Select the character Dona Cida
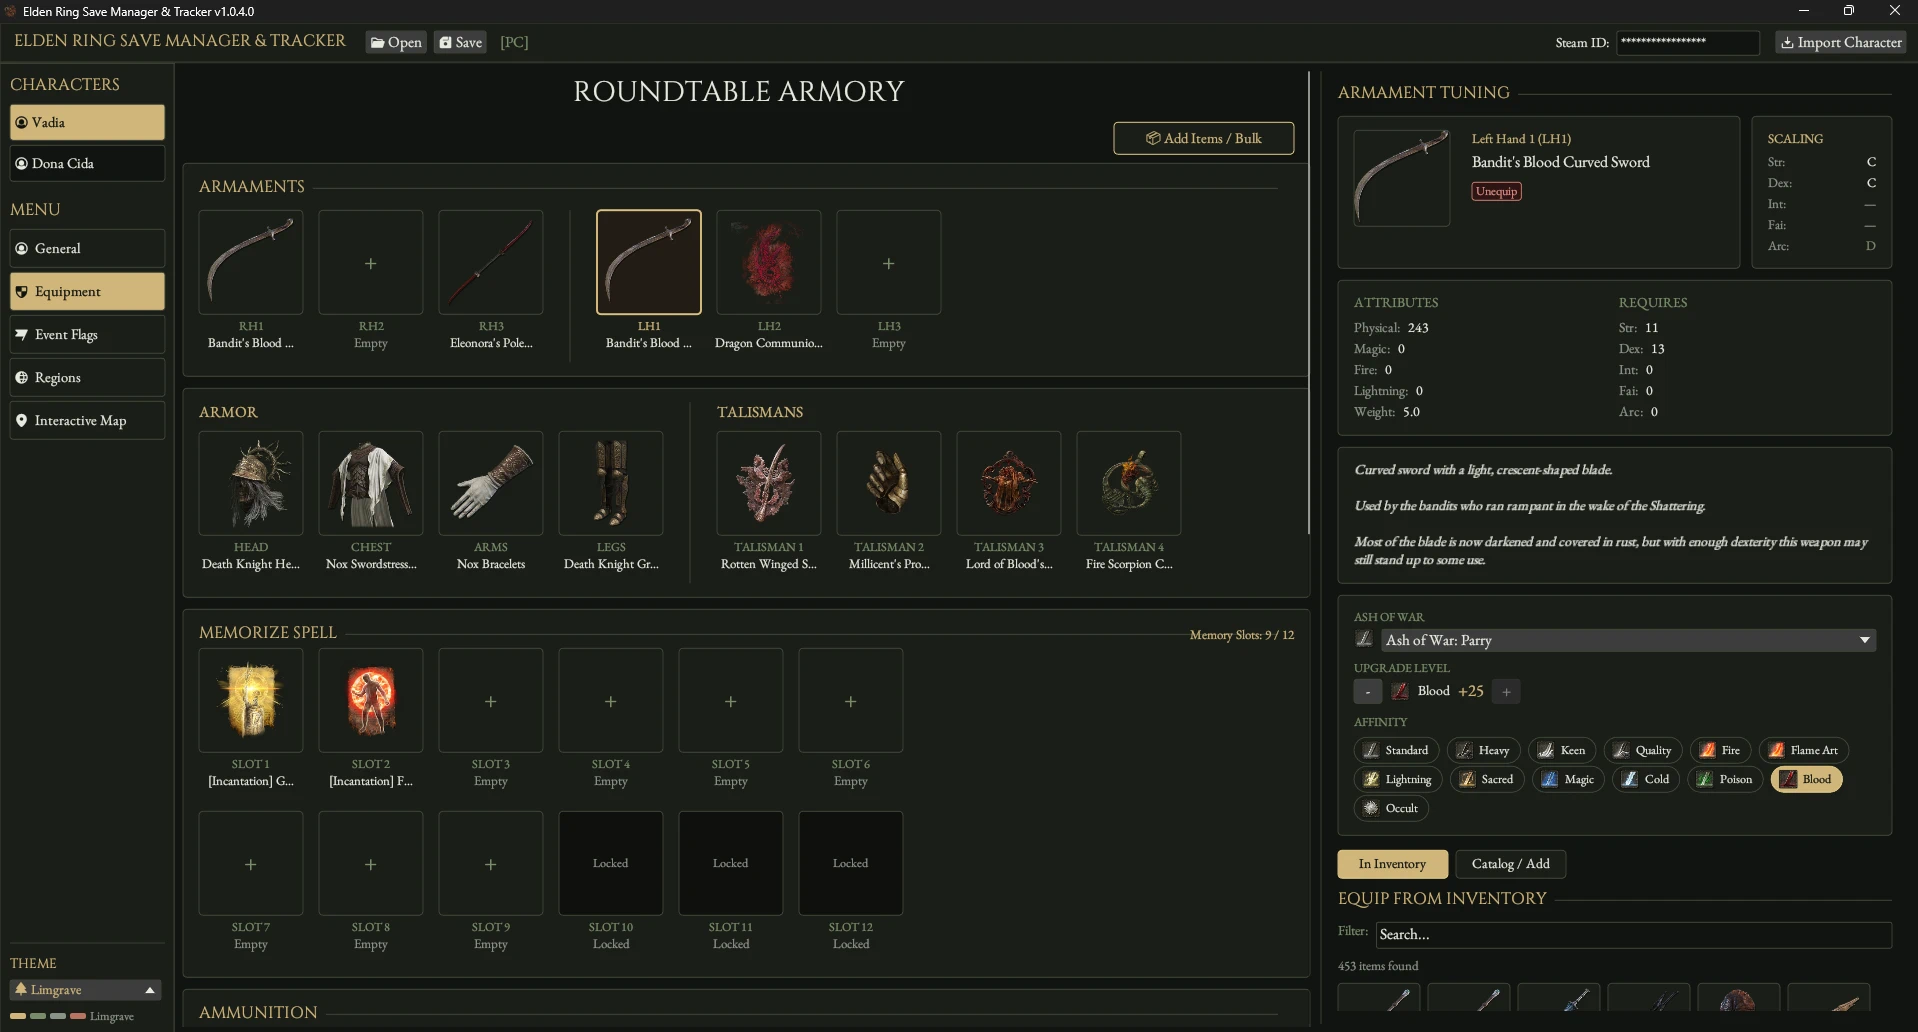Image resolution: width=1918 pixels, height=1032 pixels. coord(87,163)
